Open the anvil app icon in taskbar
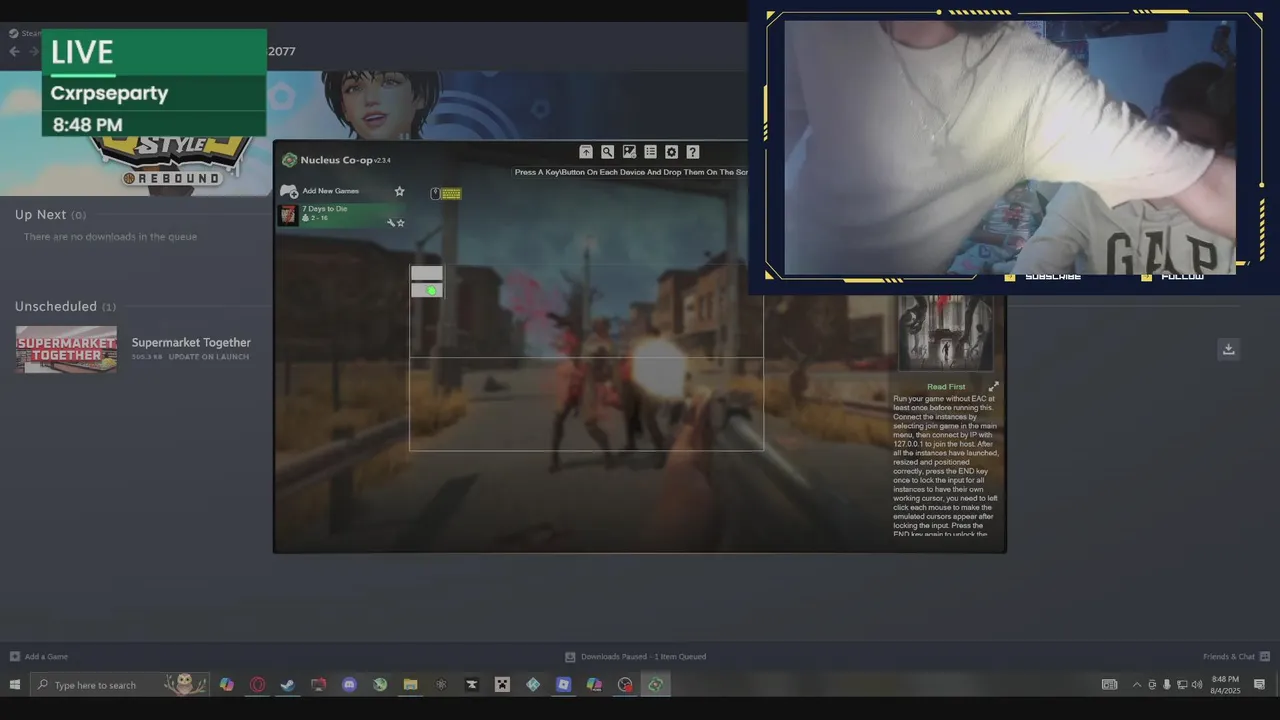Screen dimensions: 1280x720 (x=472, y=685)
